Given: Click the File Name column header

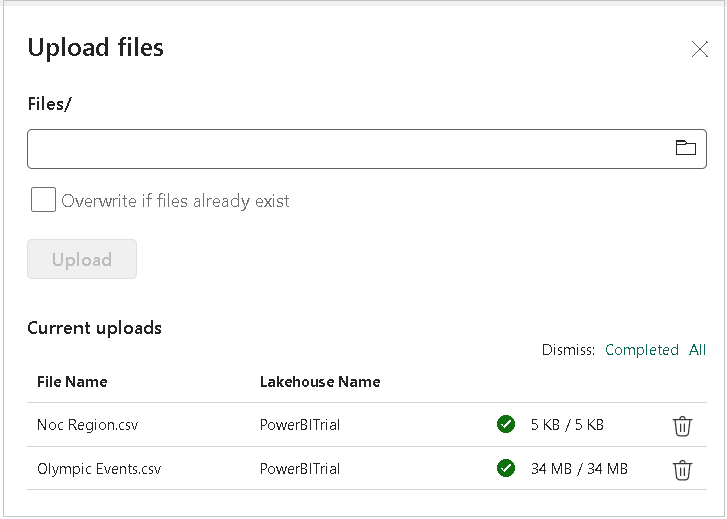Looking at the screenshot, I should click(72, 382).
